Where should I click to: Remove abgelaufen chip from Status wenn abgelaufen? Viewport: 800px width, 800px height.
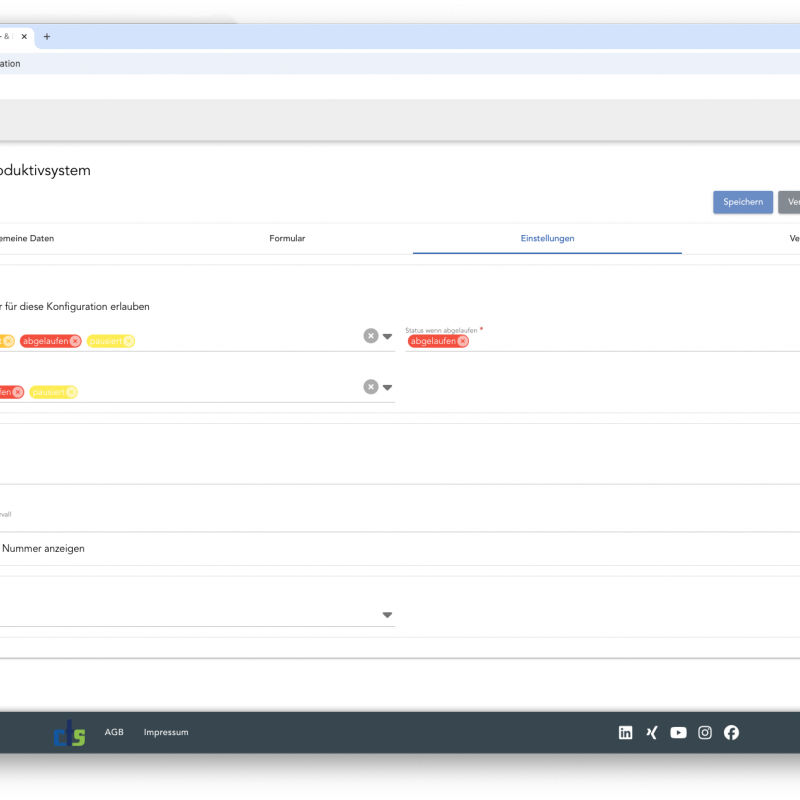click(462, 341)
